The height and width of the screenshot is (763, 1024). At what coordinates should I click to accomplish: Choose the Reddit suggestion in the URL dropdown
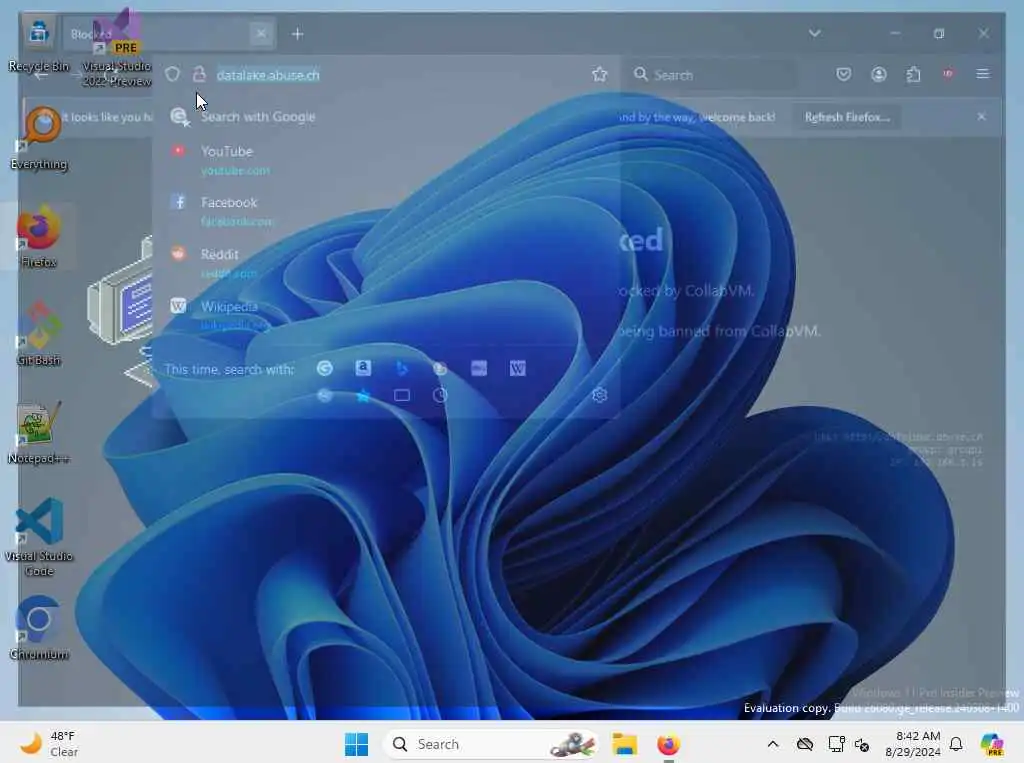[385, 263]
